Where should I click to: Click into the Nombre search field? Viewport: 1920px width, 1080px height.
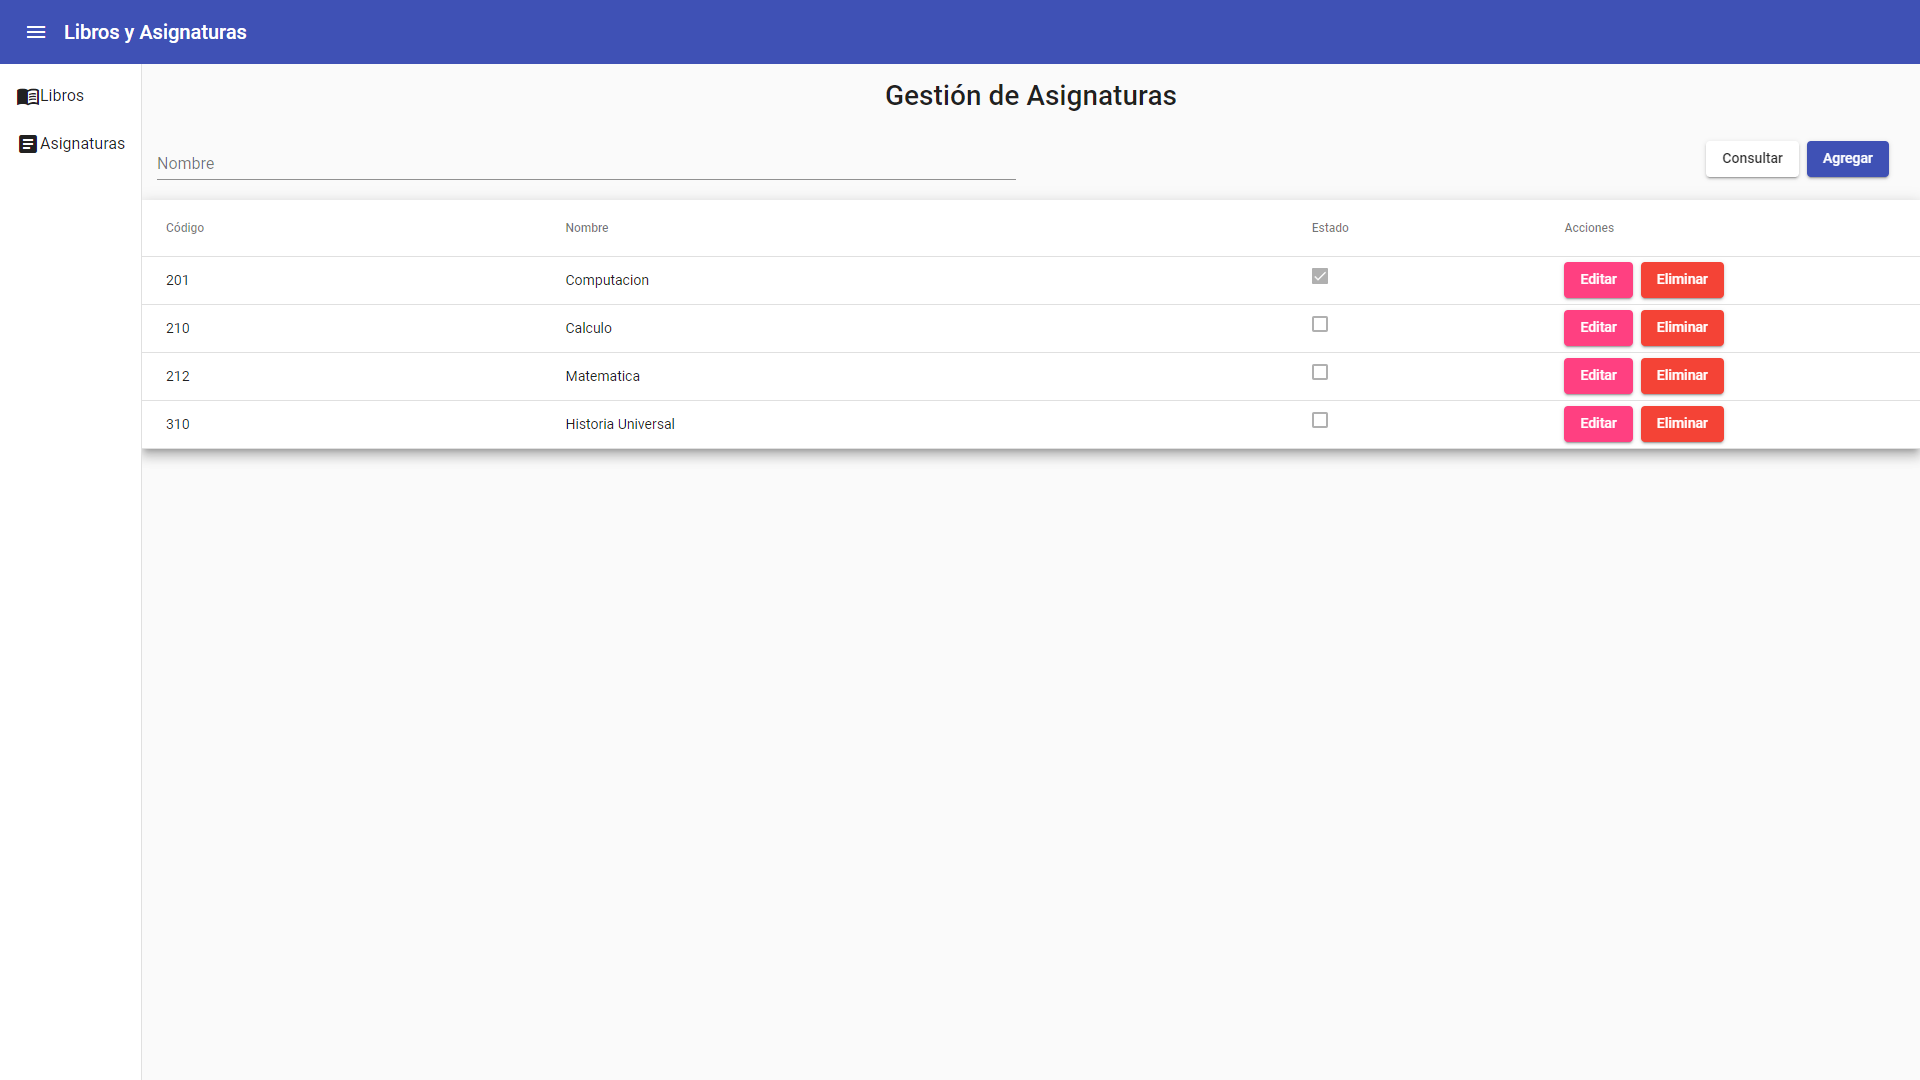586,163
